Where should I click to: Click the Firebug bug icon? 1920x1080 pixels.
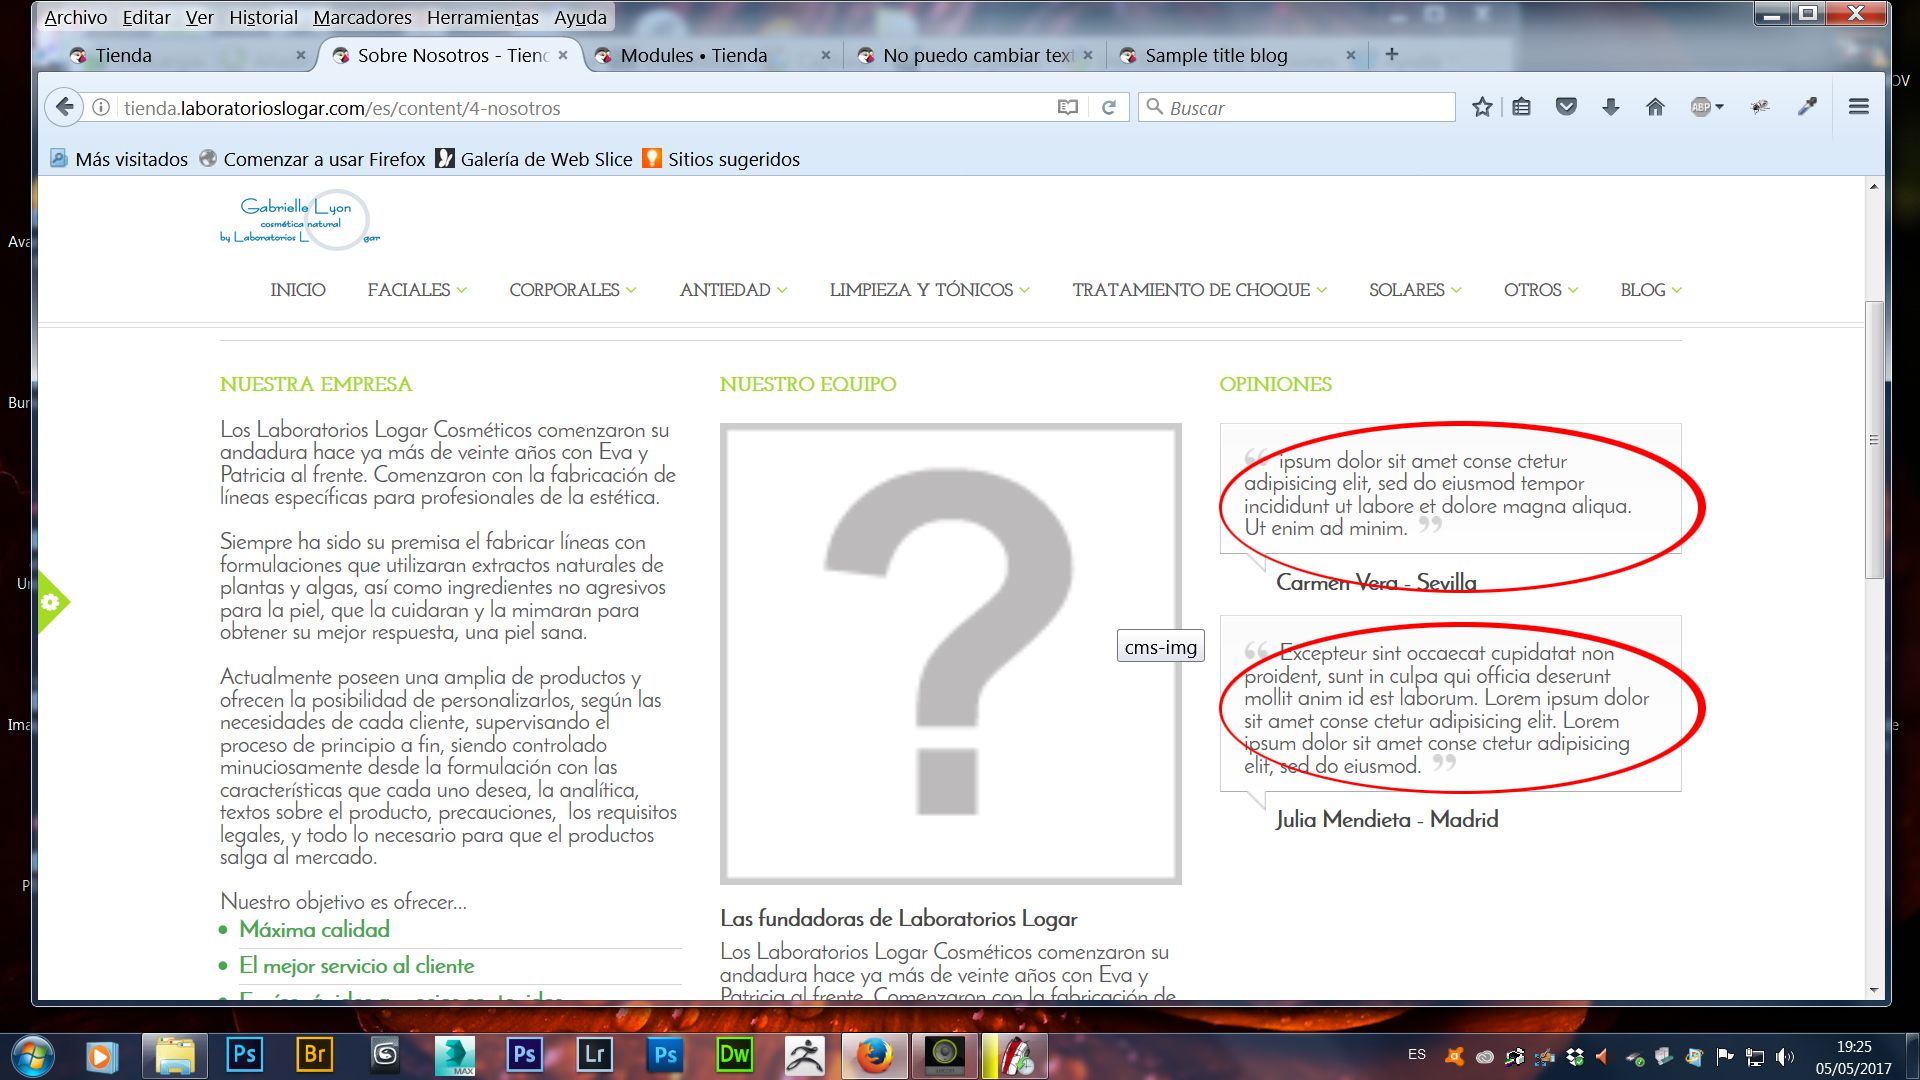click(1760, 107)
